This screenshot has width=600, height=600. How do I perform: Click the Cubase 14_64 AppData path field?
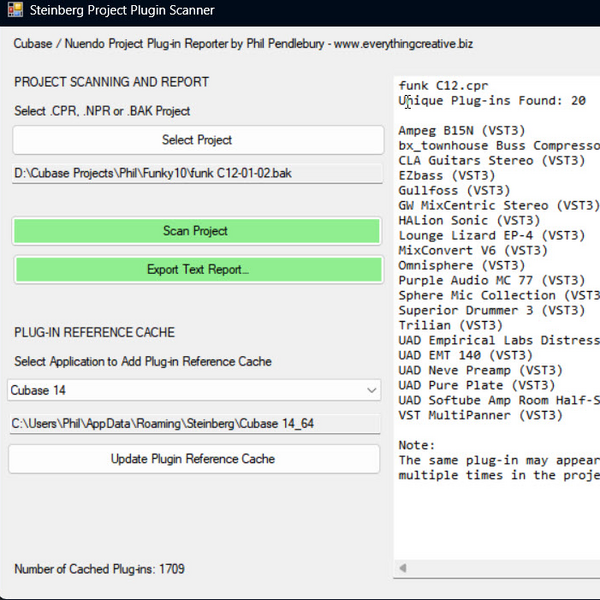click(x=195, y=424)
